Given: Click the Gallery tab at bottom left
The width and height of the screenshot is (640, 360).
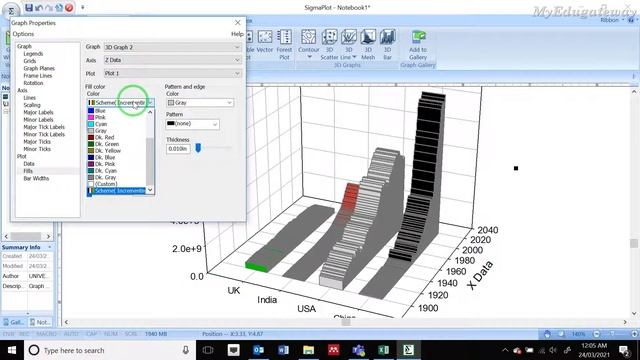Looking at the screenshot, I should click(13, 322).
